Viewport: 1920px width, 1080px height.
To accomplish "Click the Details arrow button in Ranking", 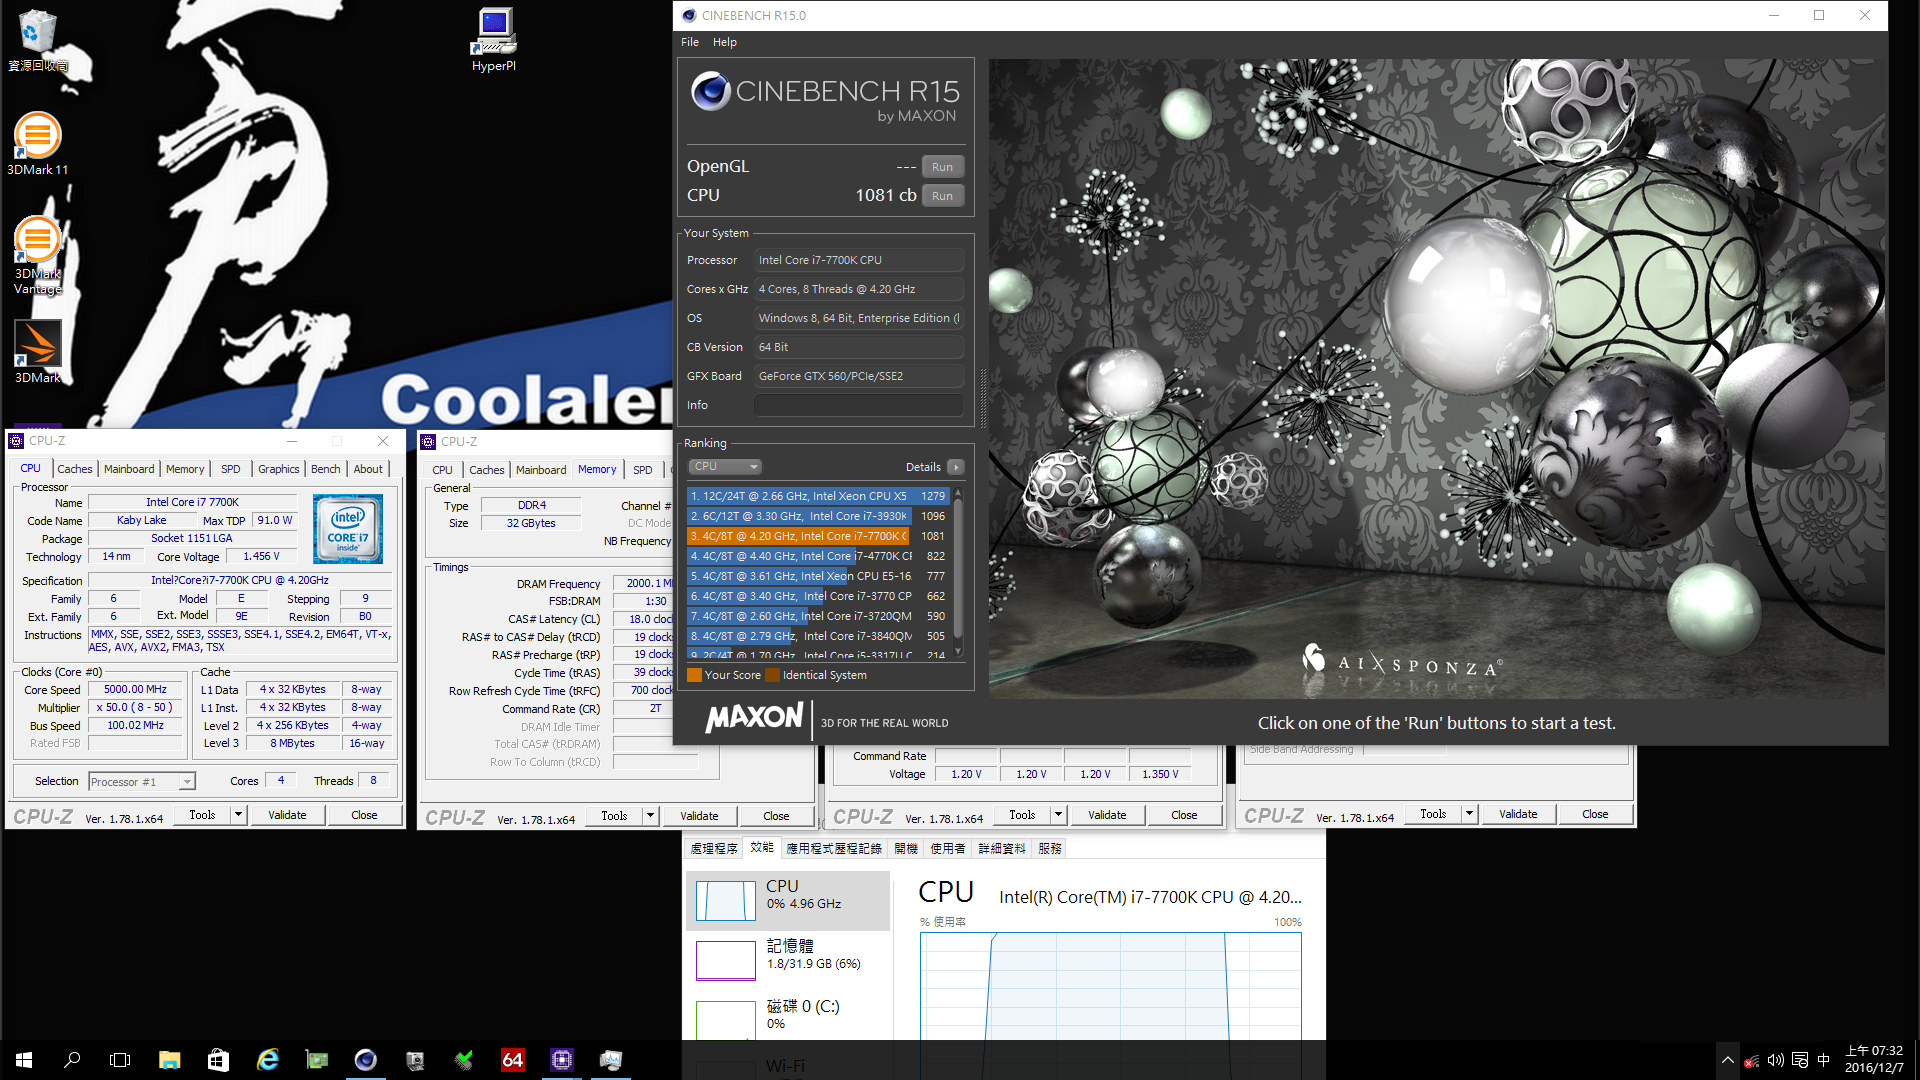I will tap(956, 467).
